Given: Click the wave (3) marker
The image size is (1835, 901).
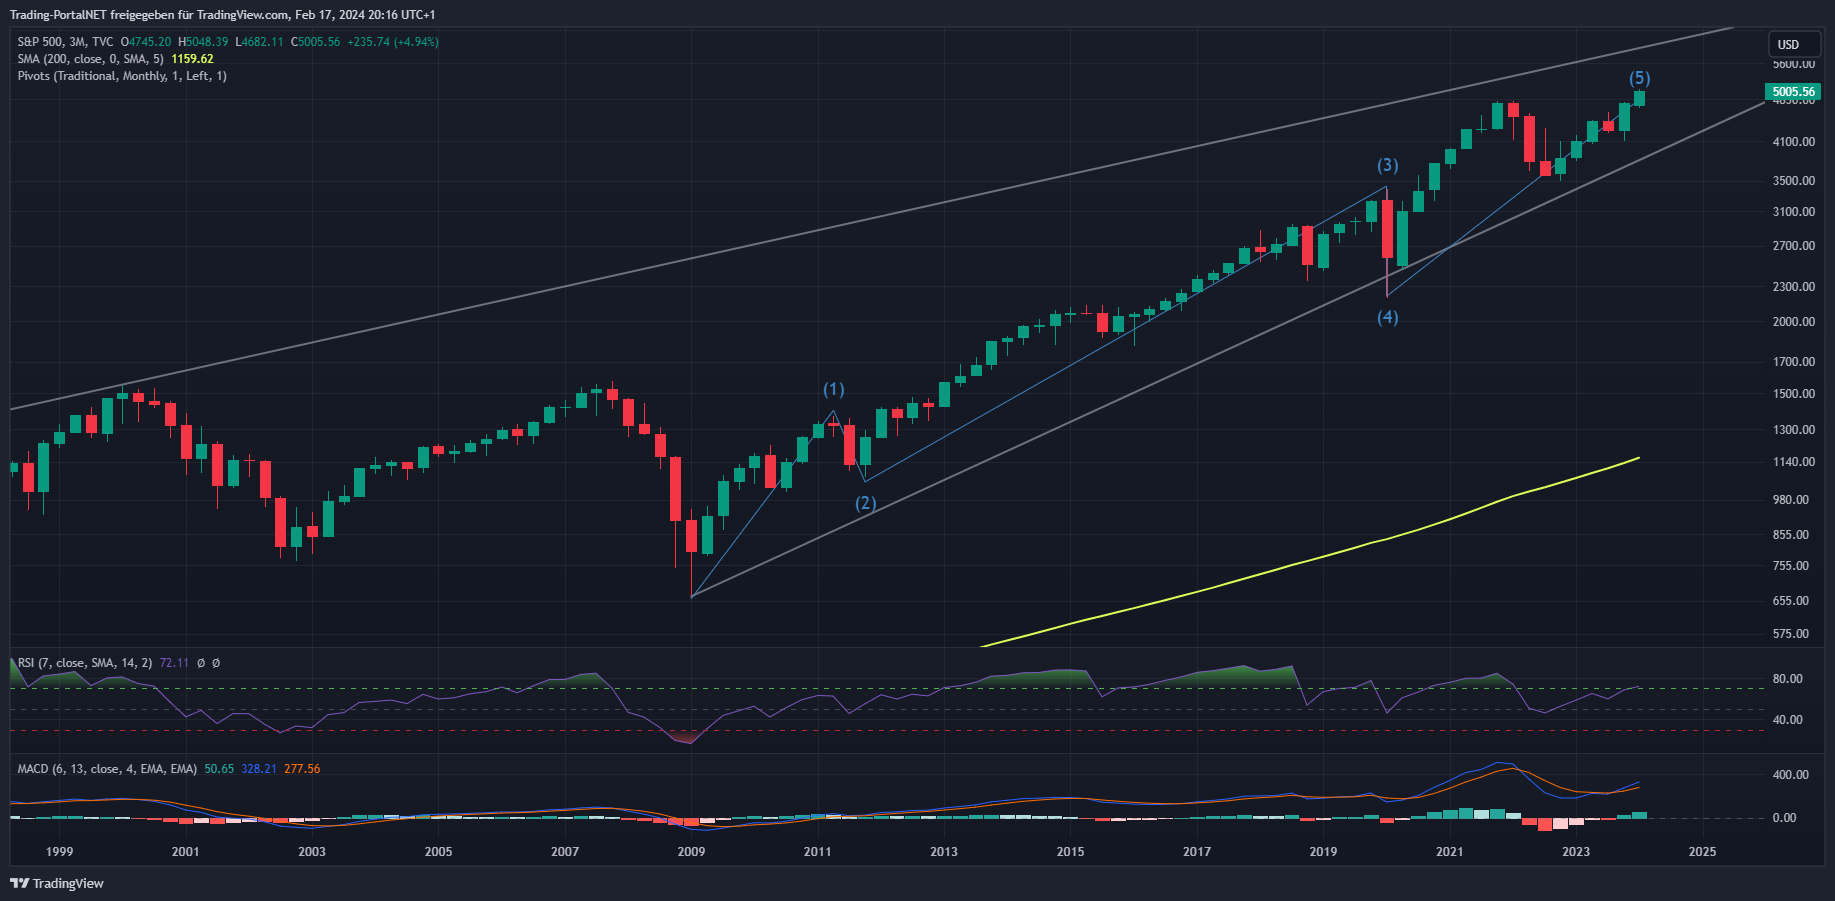Looking at the screenshot, I should 1387,165.
